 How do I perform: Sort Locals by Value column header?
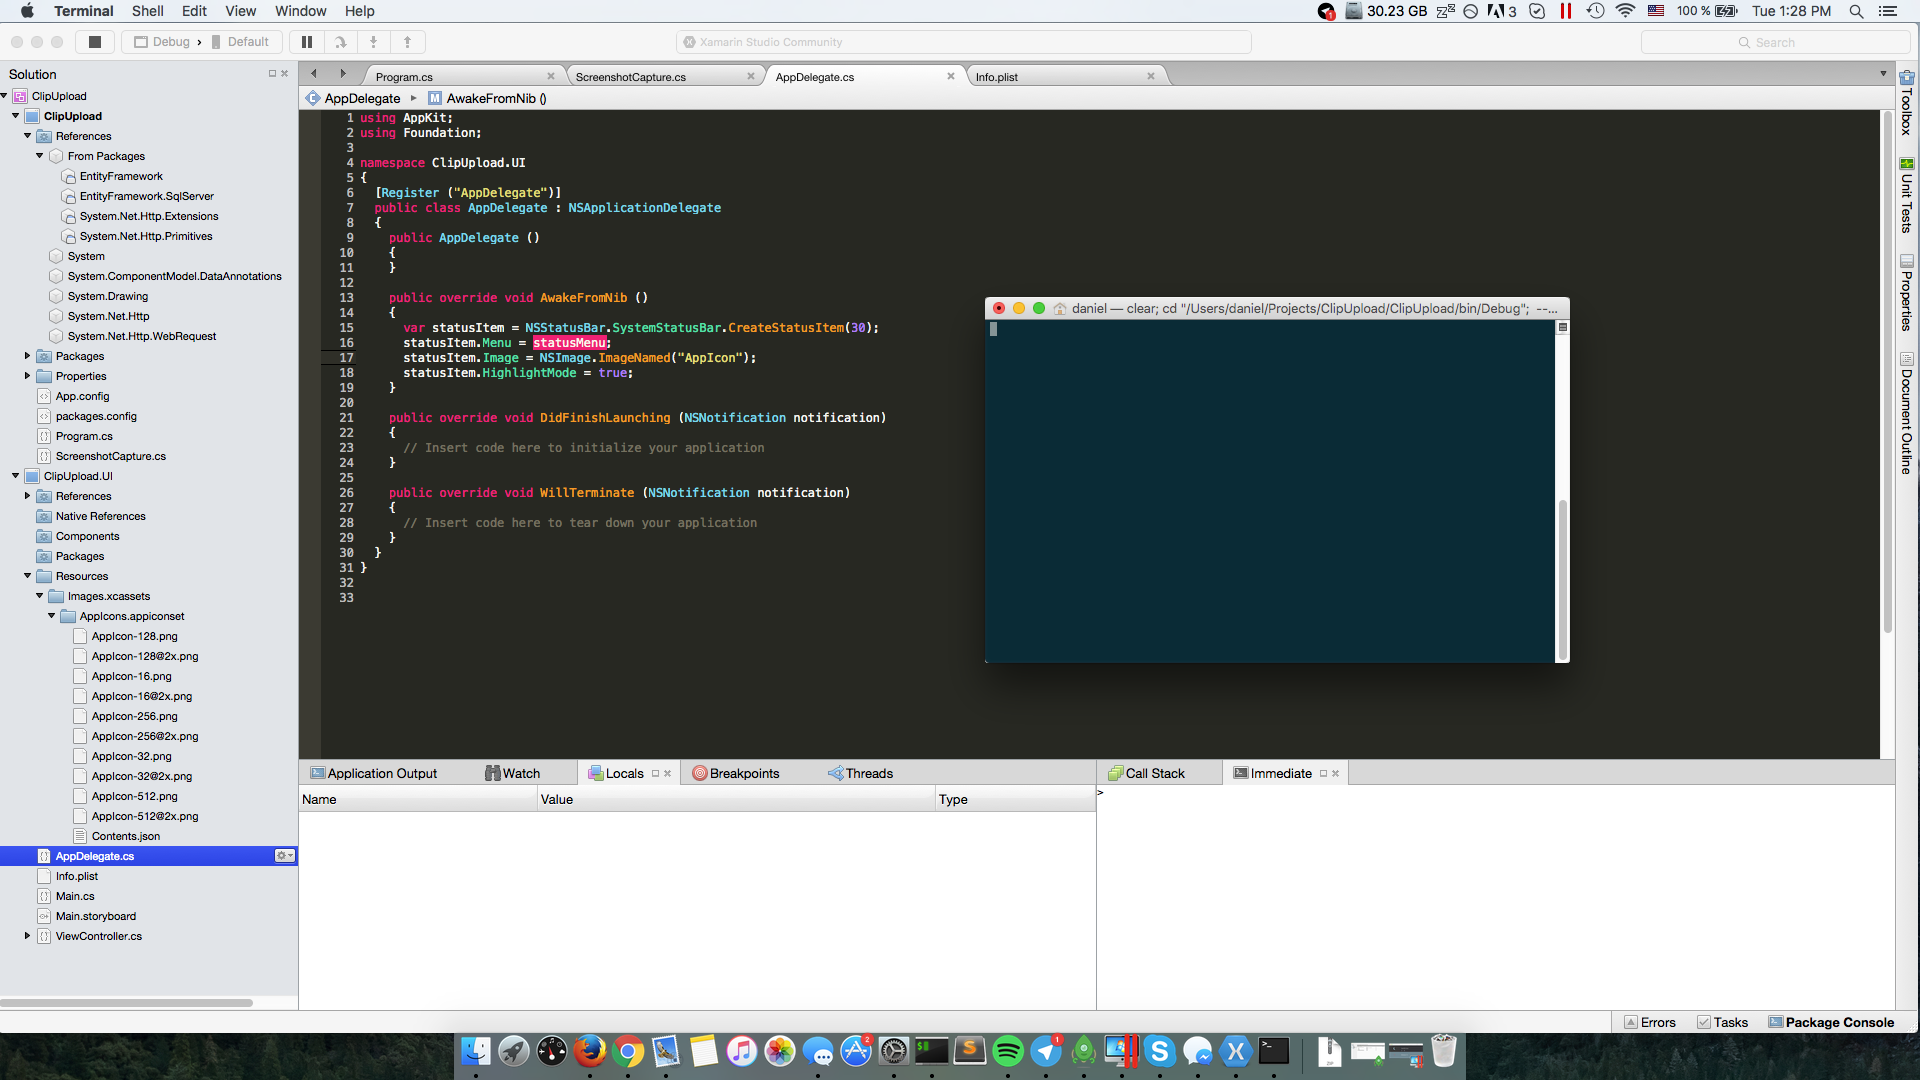(x=736, y=800)
